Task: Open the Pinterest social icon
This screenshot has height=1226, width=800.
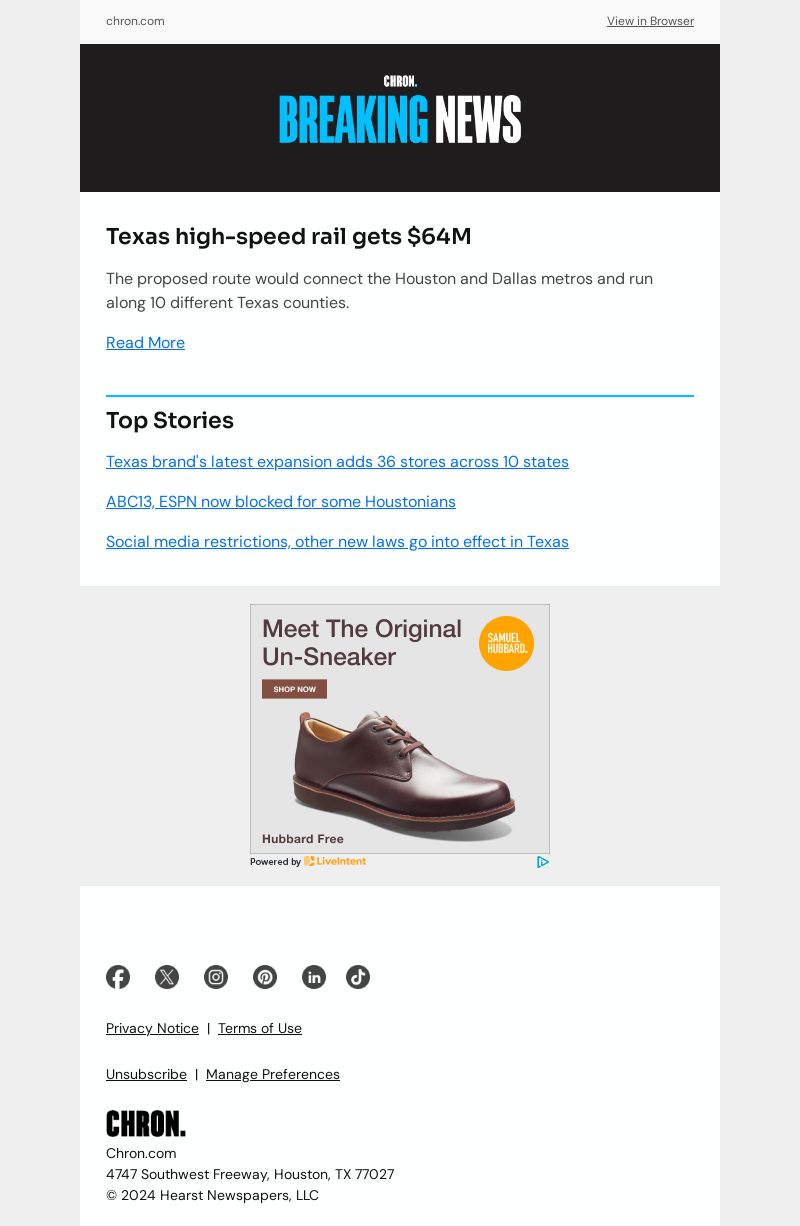Action: pos(265,977)
